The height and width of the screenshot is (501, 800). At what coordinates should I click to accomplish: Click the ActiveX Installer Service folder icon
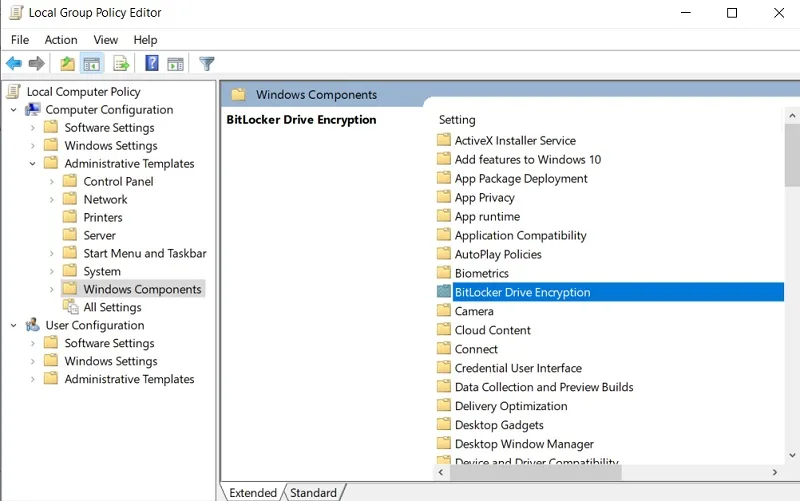(444, 140)
